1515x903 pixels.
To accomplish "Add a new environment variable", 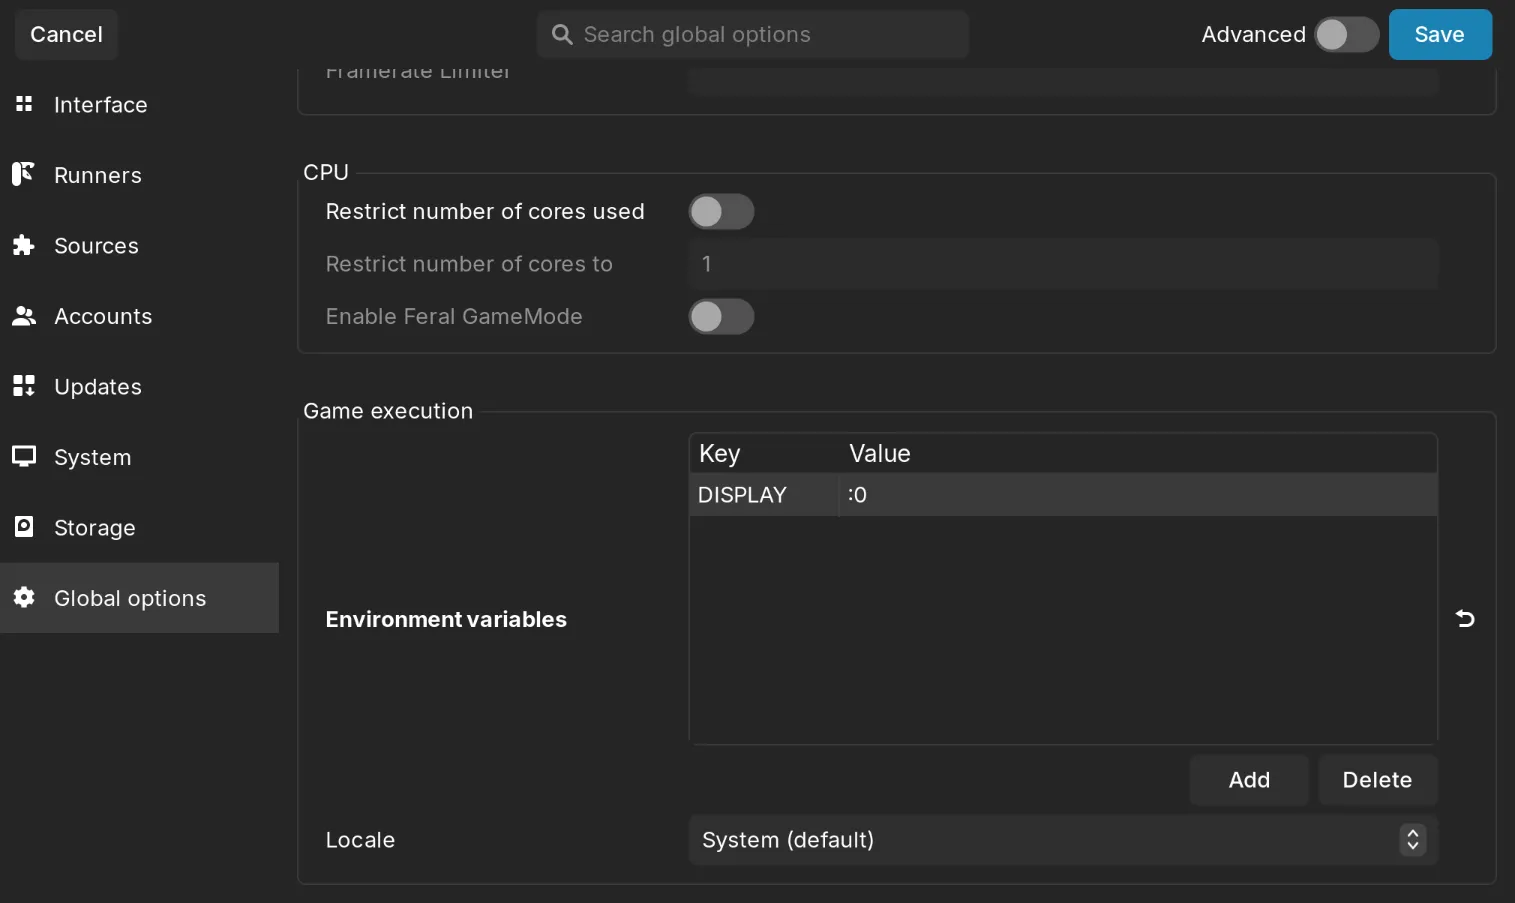I will click(1249, 780).
